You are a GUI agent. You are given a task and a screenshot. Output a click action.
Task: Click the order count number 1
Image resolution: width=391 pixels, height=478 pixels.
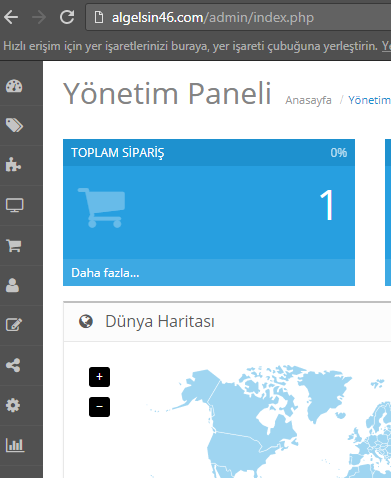[x=327, y=205]
